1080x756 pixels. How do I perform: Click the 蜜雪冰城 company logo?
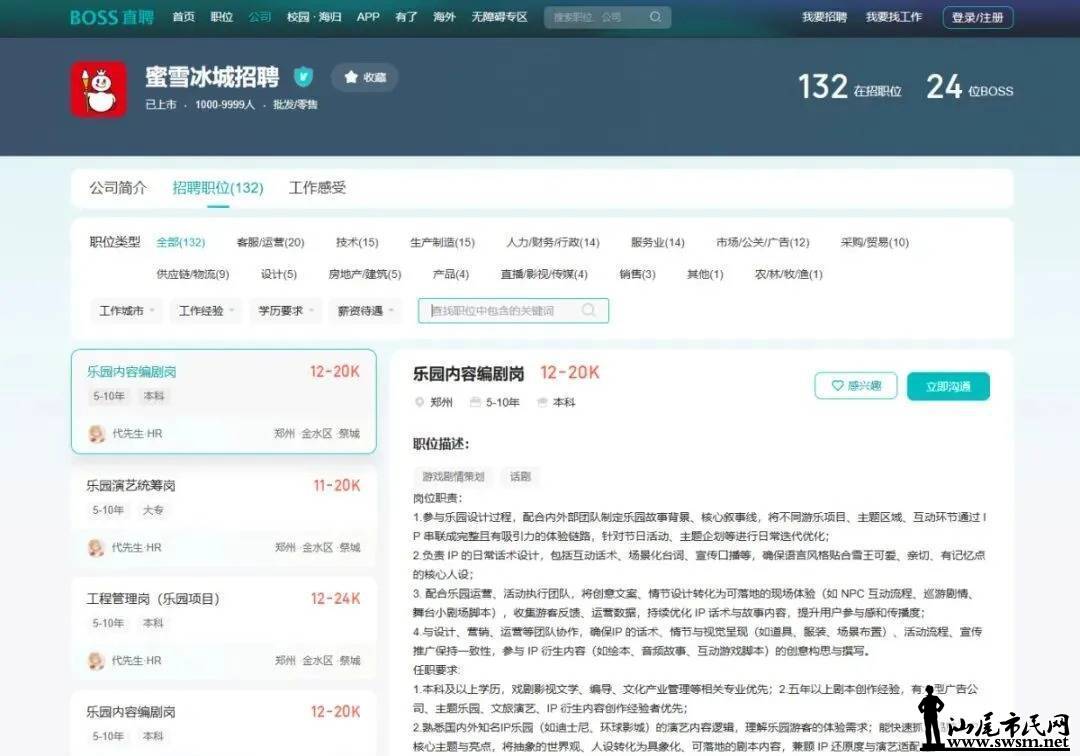pos(98,90)
